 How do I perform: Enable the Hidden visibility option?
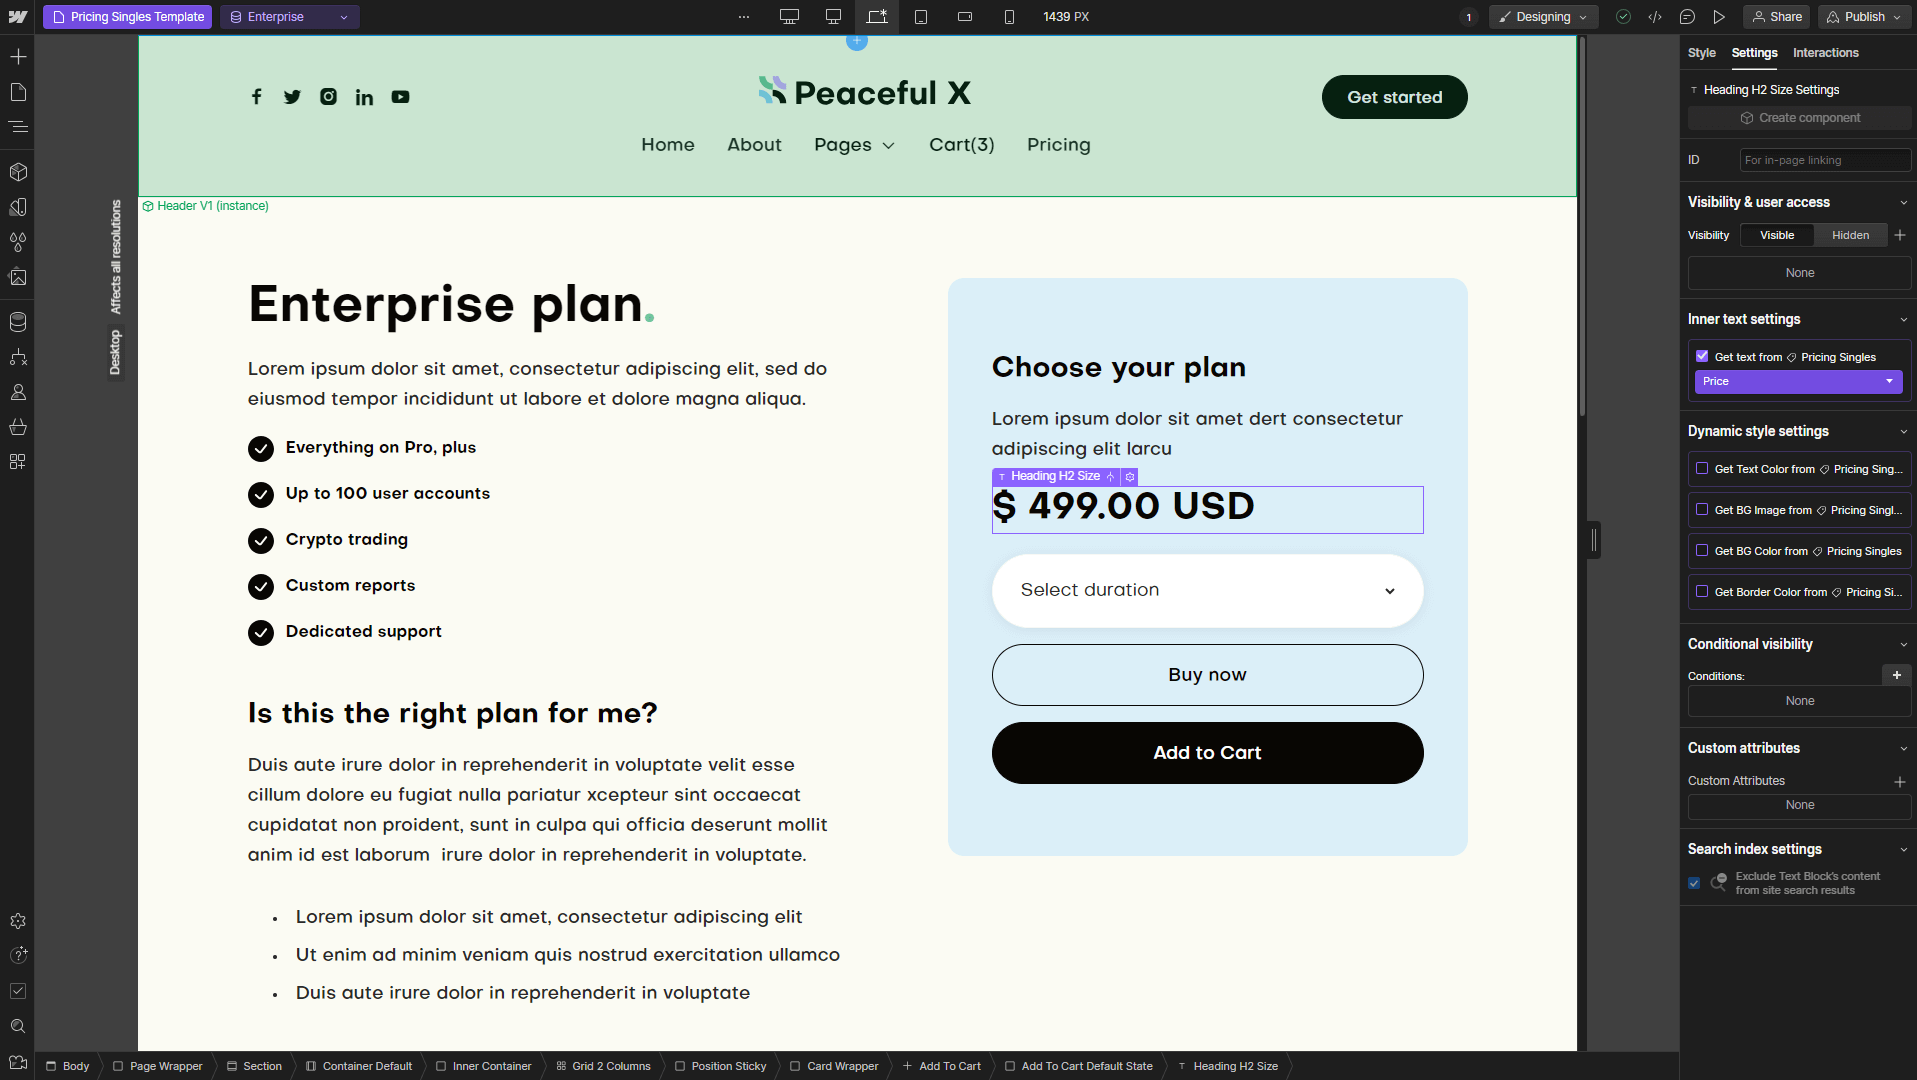click(x=1850, y=235)
